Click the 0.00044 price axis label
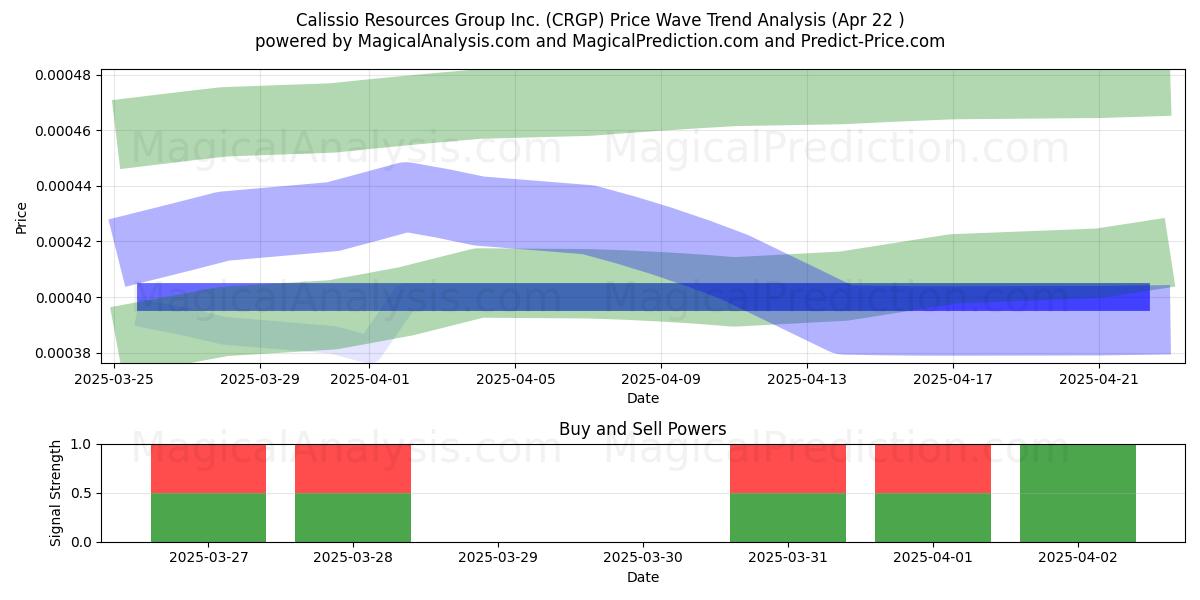Viewport: 1200px width, 600px height. click(x=64, y=186)
